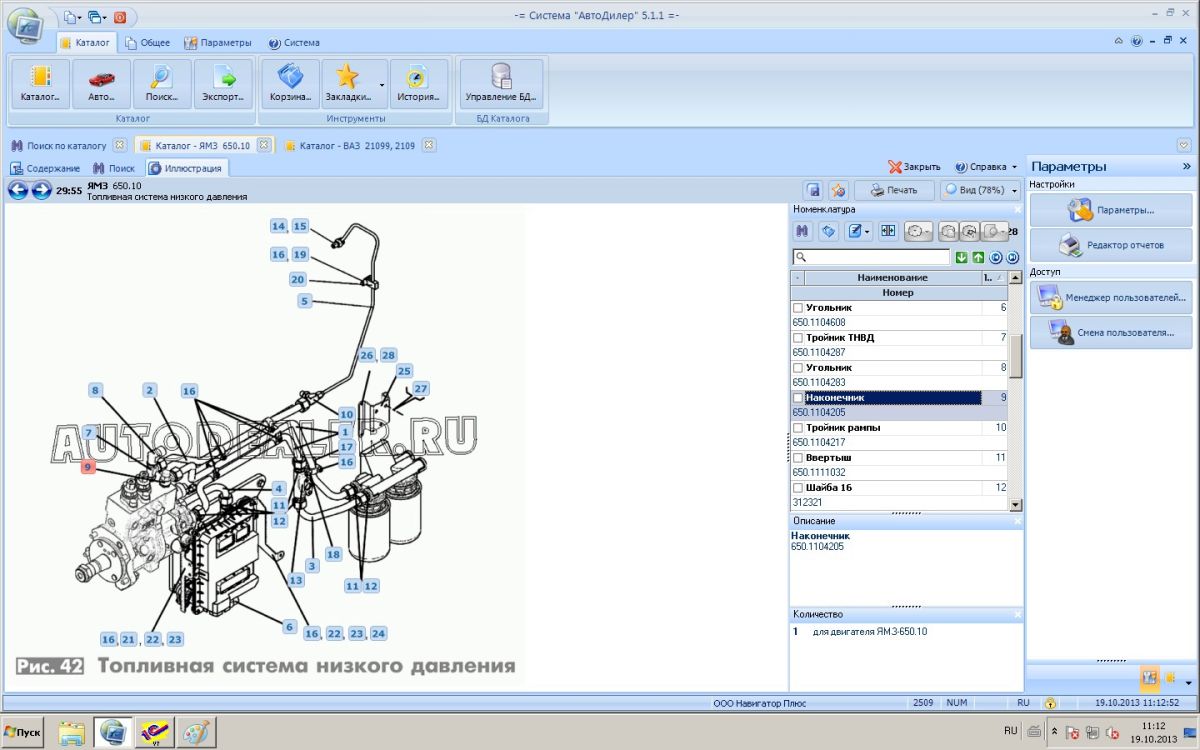Expand the Справка dropdown
Screen dimensions: 1200x750
pos(1014,167)
